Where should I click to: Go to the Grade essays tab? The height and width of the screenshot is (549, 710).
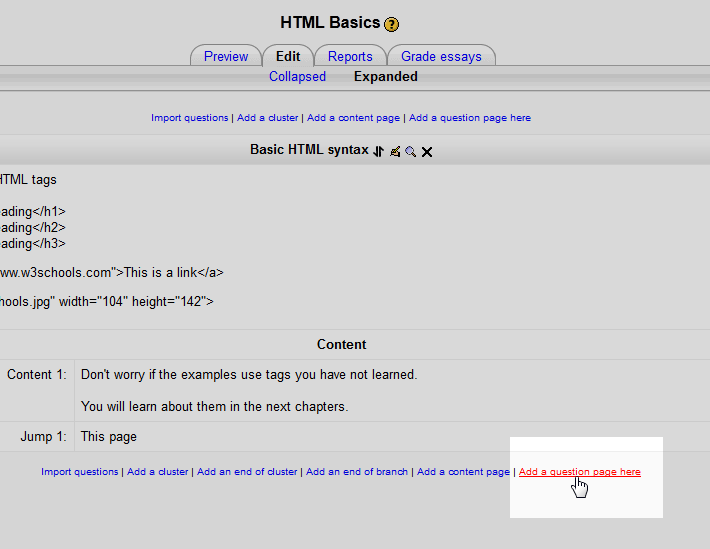(441, 56)
